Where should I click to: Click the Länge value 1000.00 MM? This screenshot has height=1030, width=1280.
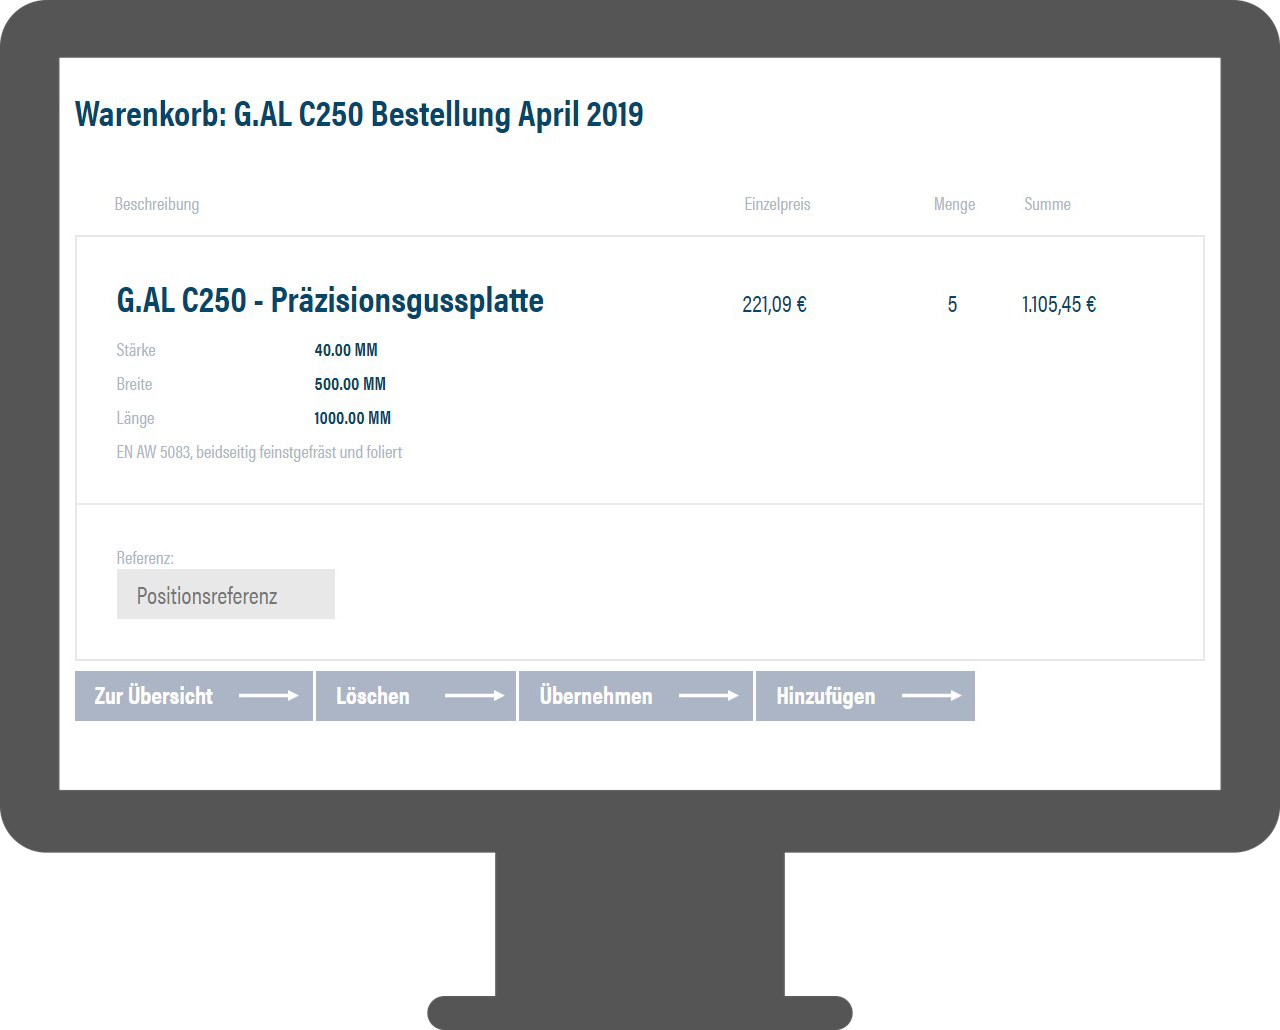tap(352, 418)
